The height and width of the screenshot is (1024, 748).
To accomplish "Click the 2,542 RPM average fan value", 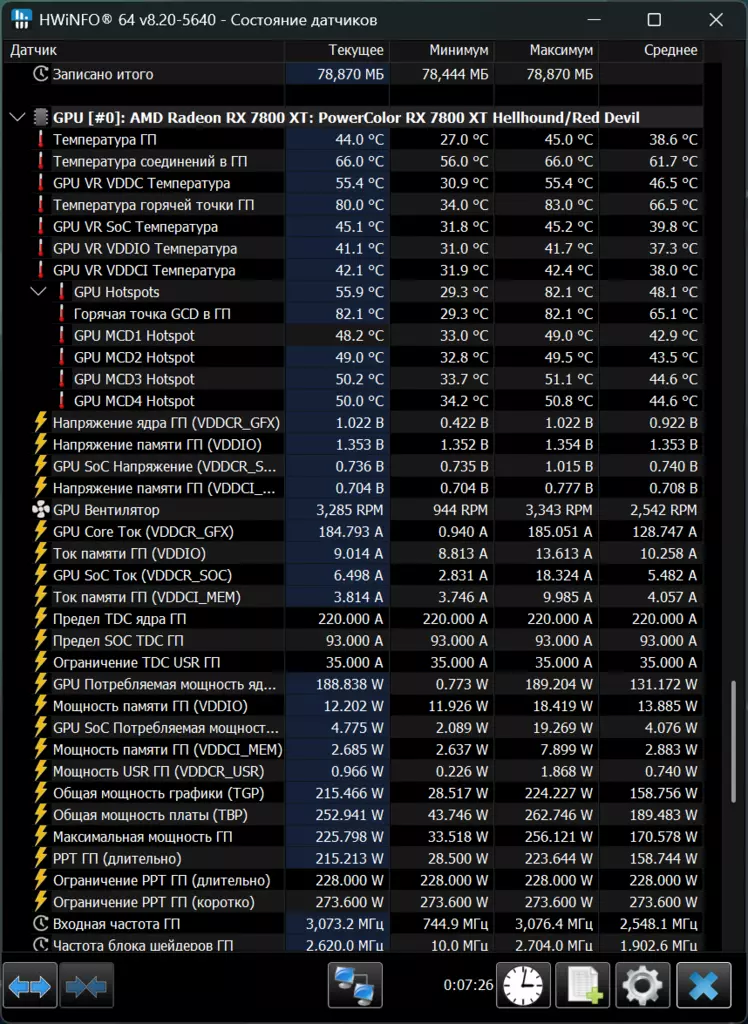I will pyautogui.click(x=663, y=510).
